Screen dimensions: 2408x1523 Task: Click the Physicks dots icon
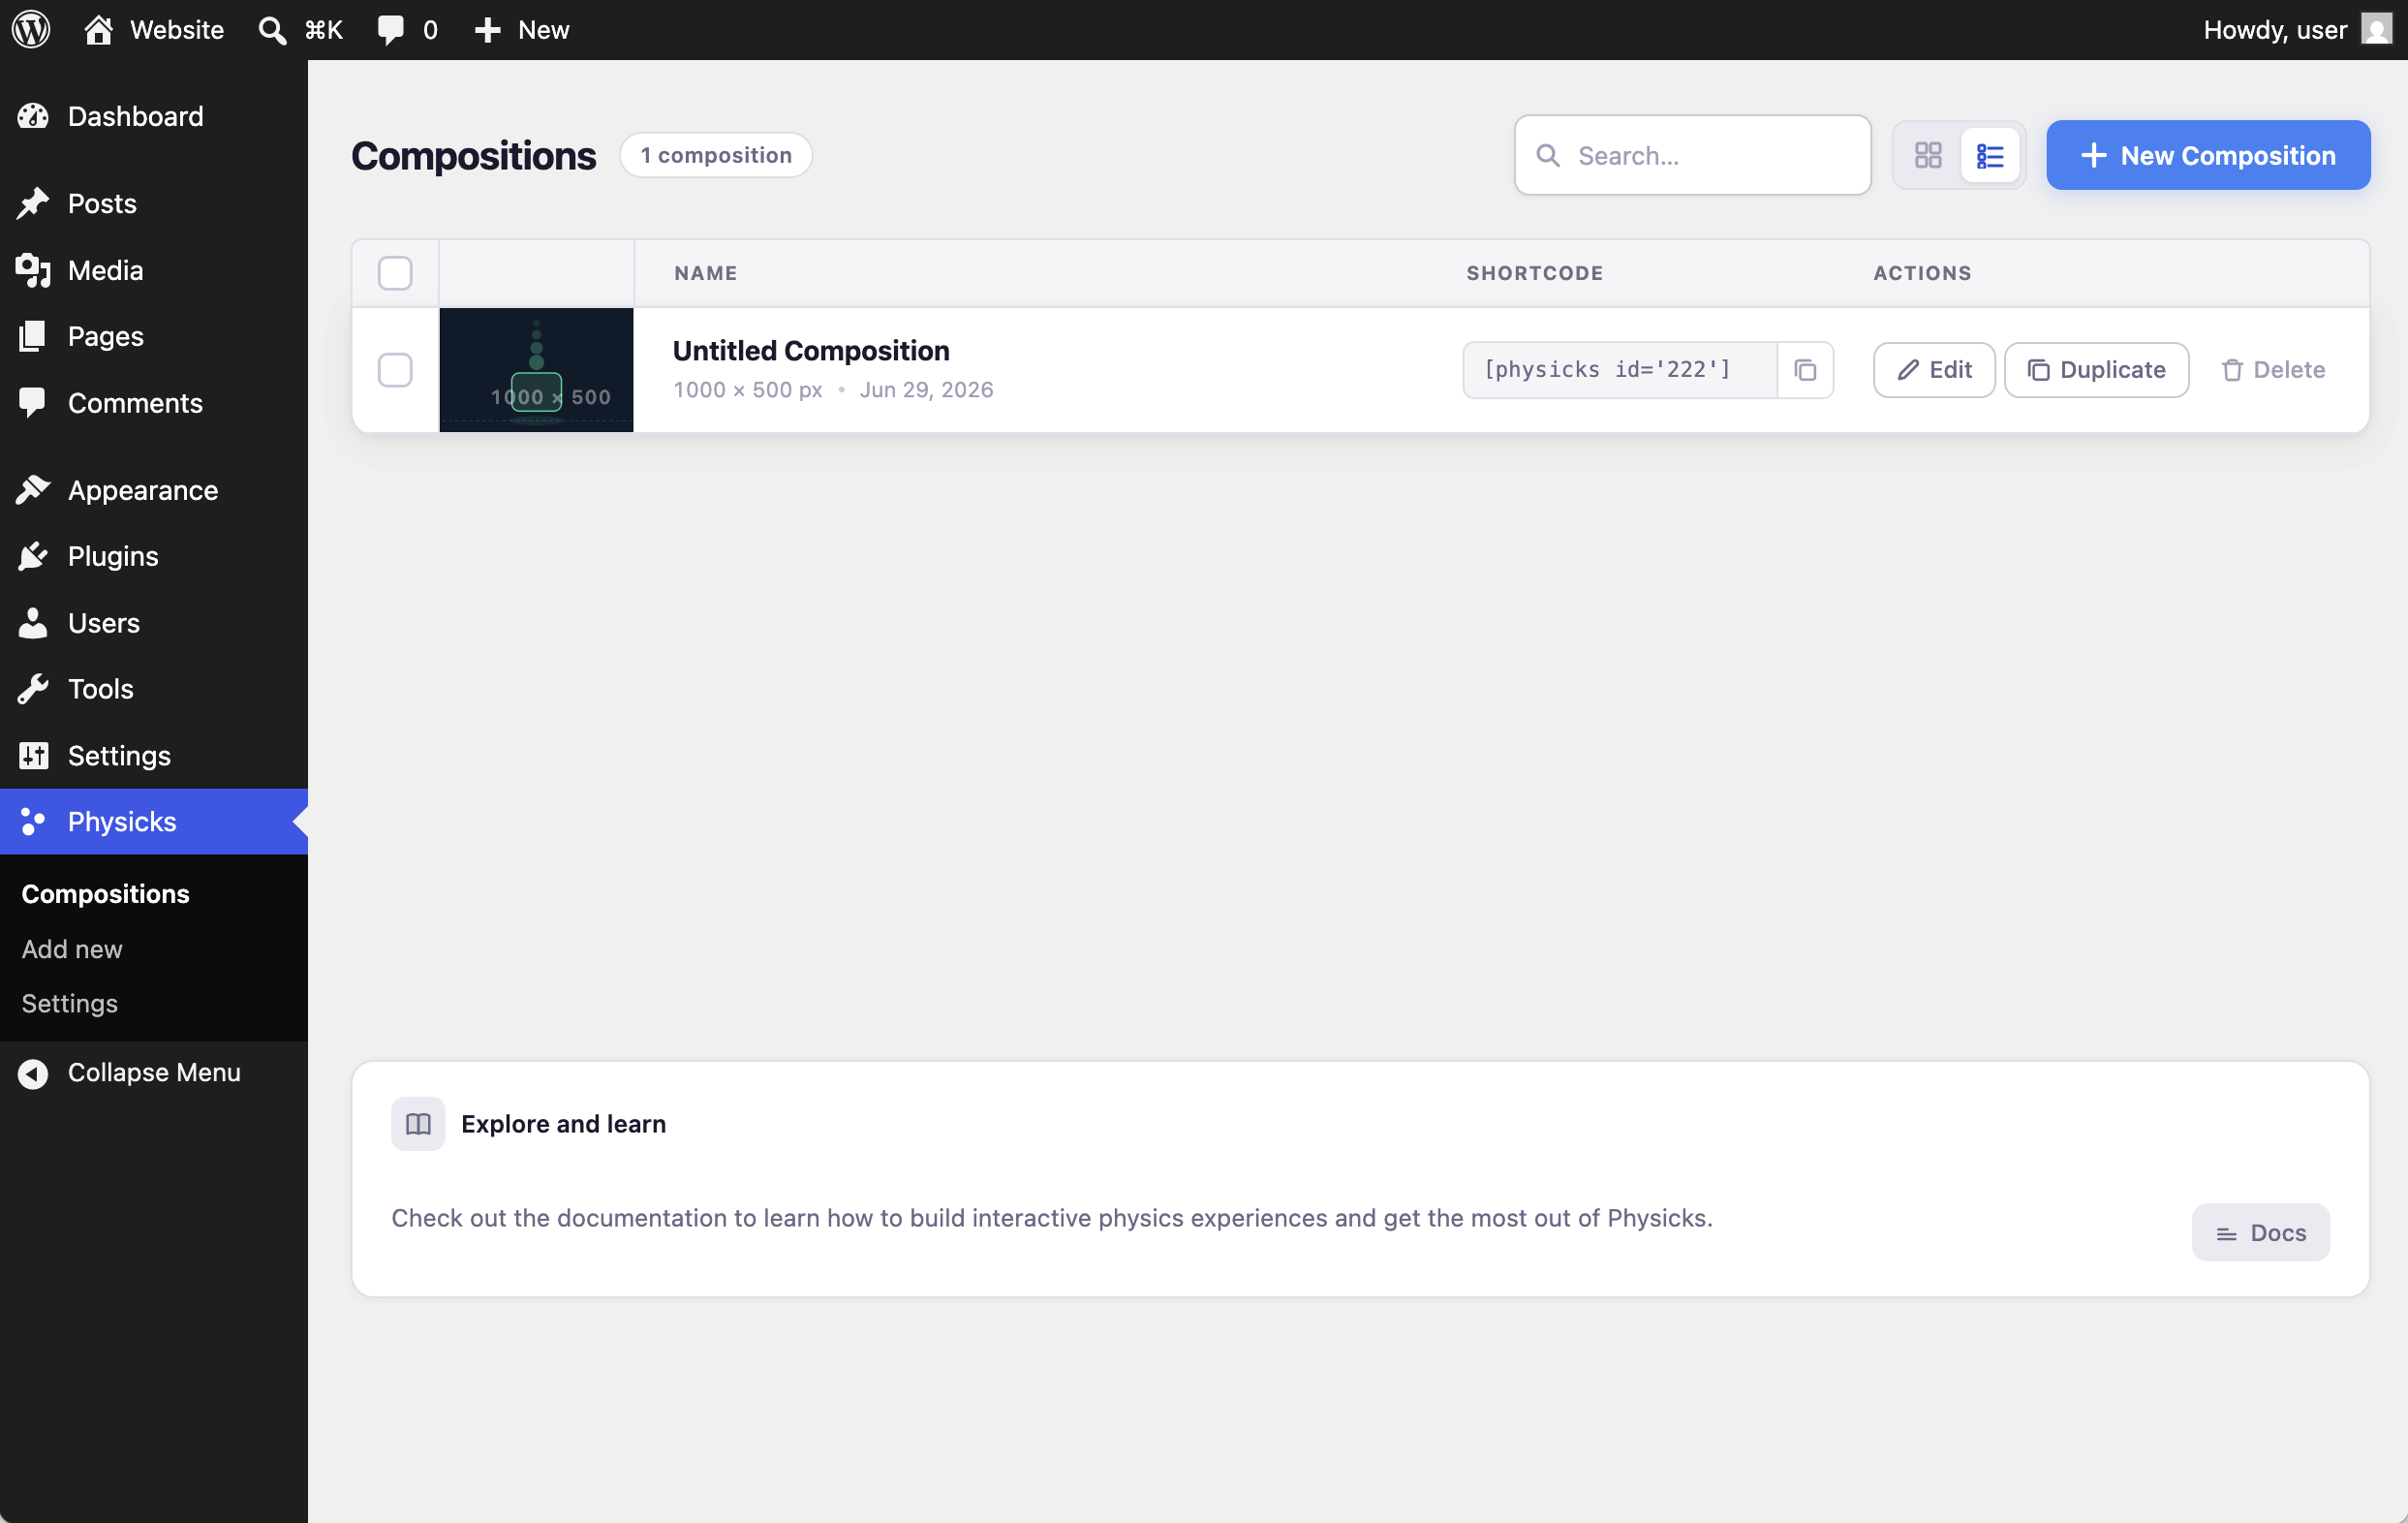tap(33, 821)
